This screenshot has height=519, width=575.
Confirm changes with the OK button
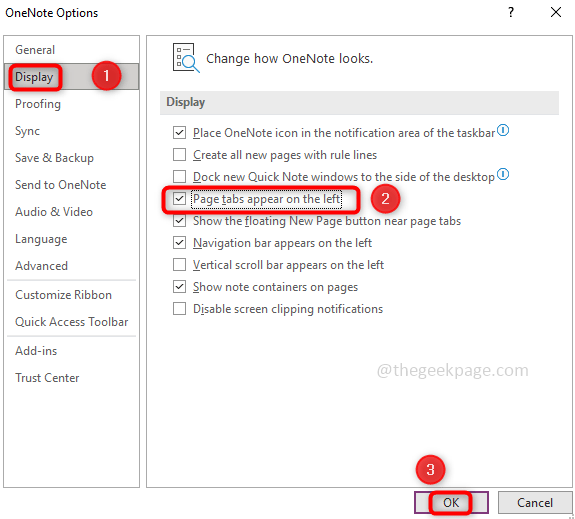tap(451, 502)
